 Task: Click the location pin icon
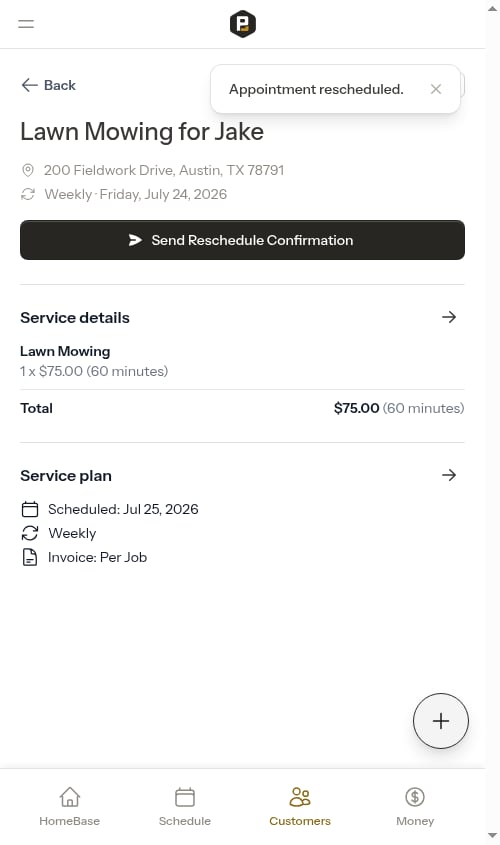coord(27,170)
